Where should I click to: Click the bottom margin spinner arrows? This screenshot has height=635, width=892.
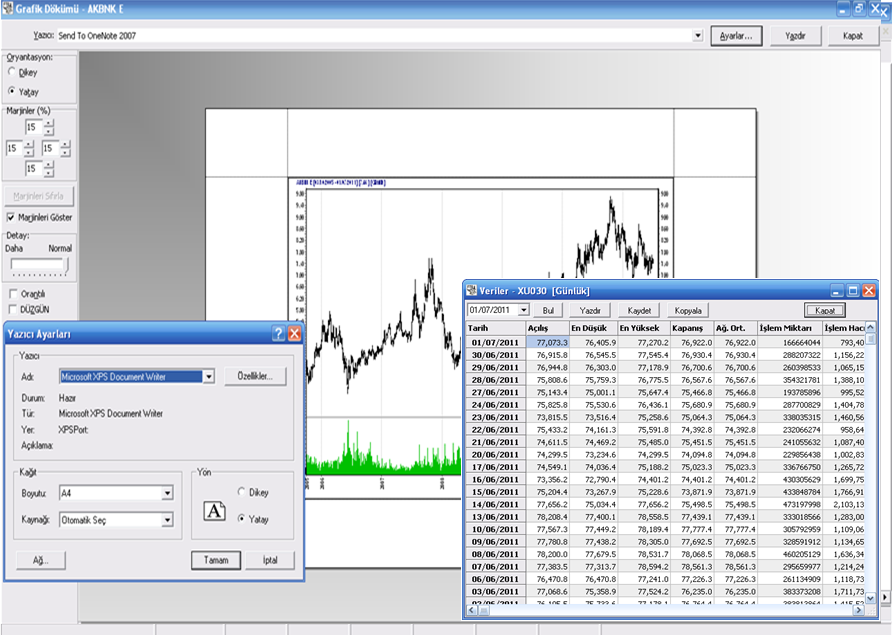[49, 169]
